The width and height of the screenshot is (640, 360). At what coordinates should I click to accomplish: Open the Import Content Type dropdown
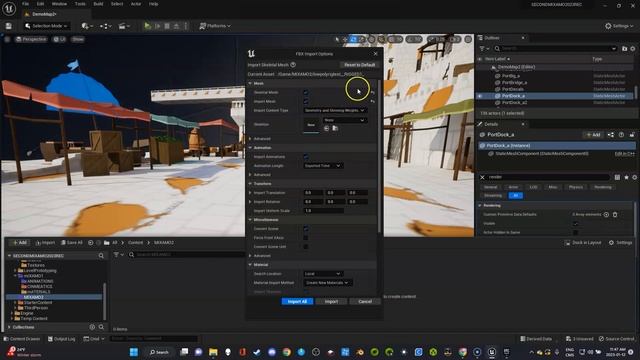click(335, 110)
